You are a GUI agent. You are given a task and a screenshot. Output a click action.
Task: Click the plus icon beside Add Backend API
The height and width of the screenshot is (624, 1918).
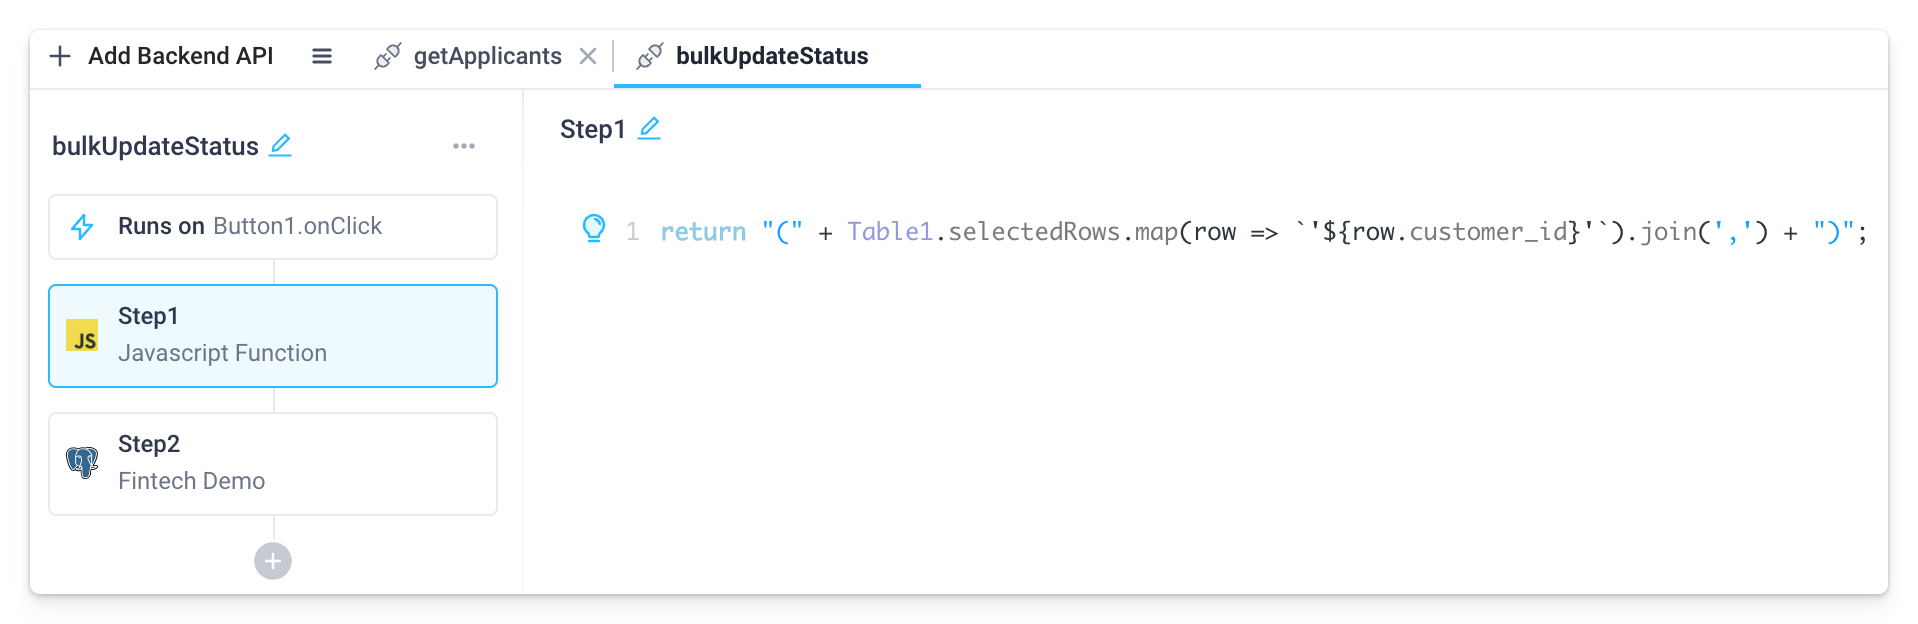tap(60, 56)
